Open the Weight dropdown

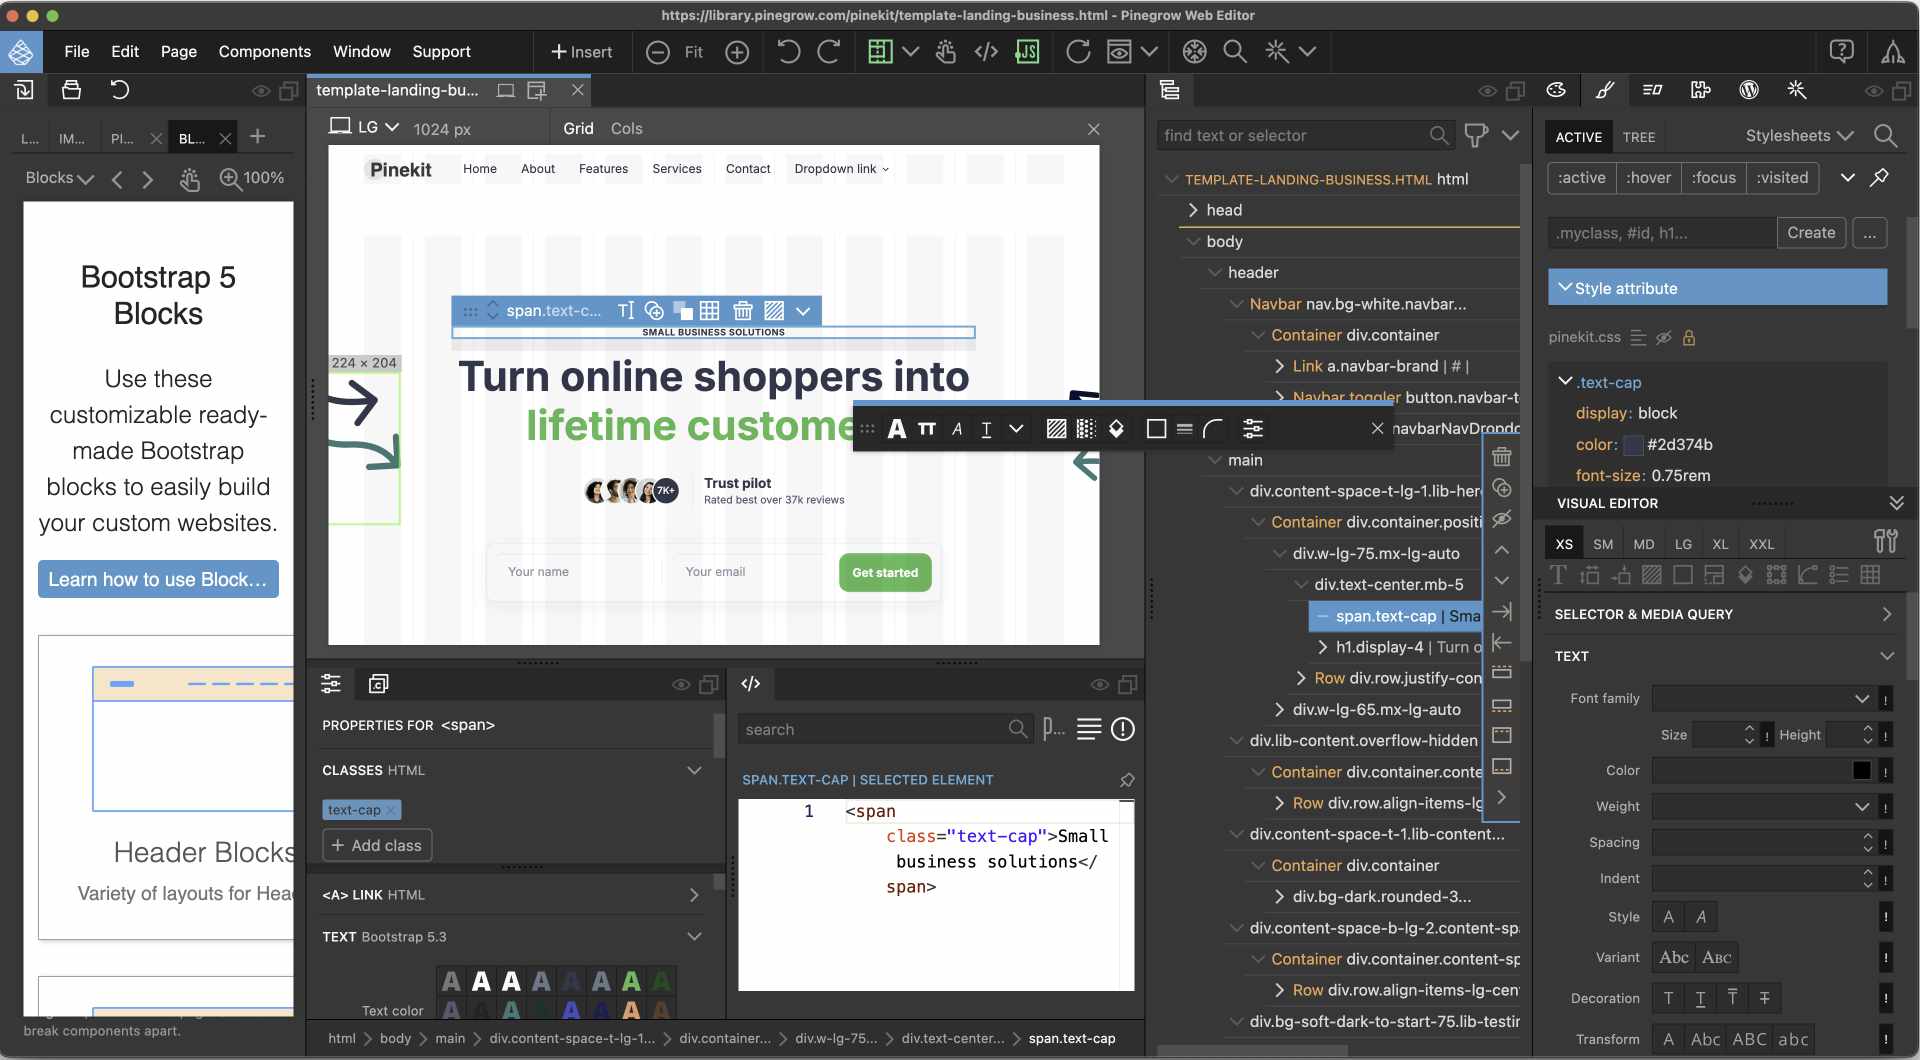[1762, 806]
